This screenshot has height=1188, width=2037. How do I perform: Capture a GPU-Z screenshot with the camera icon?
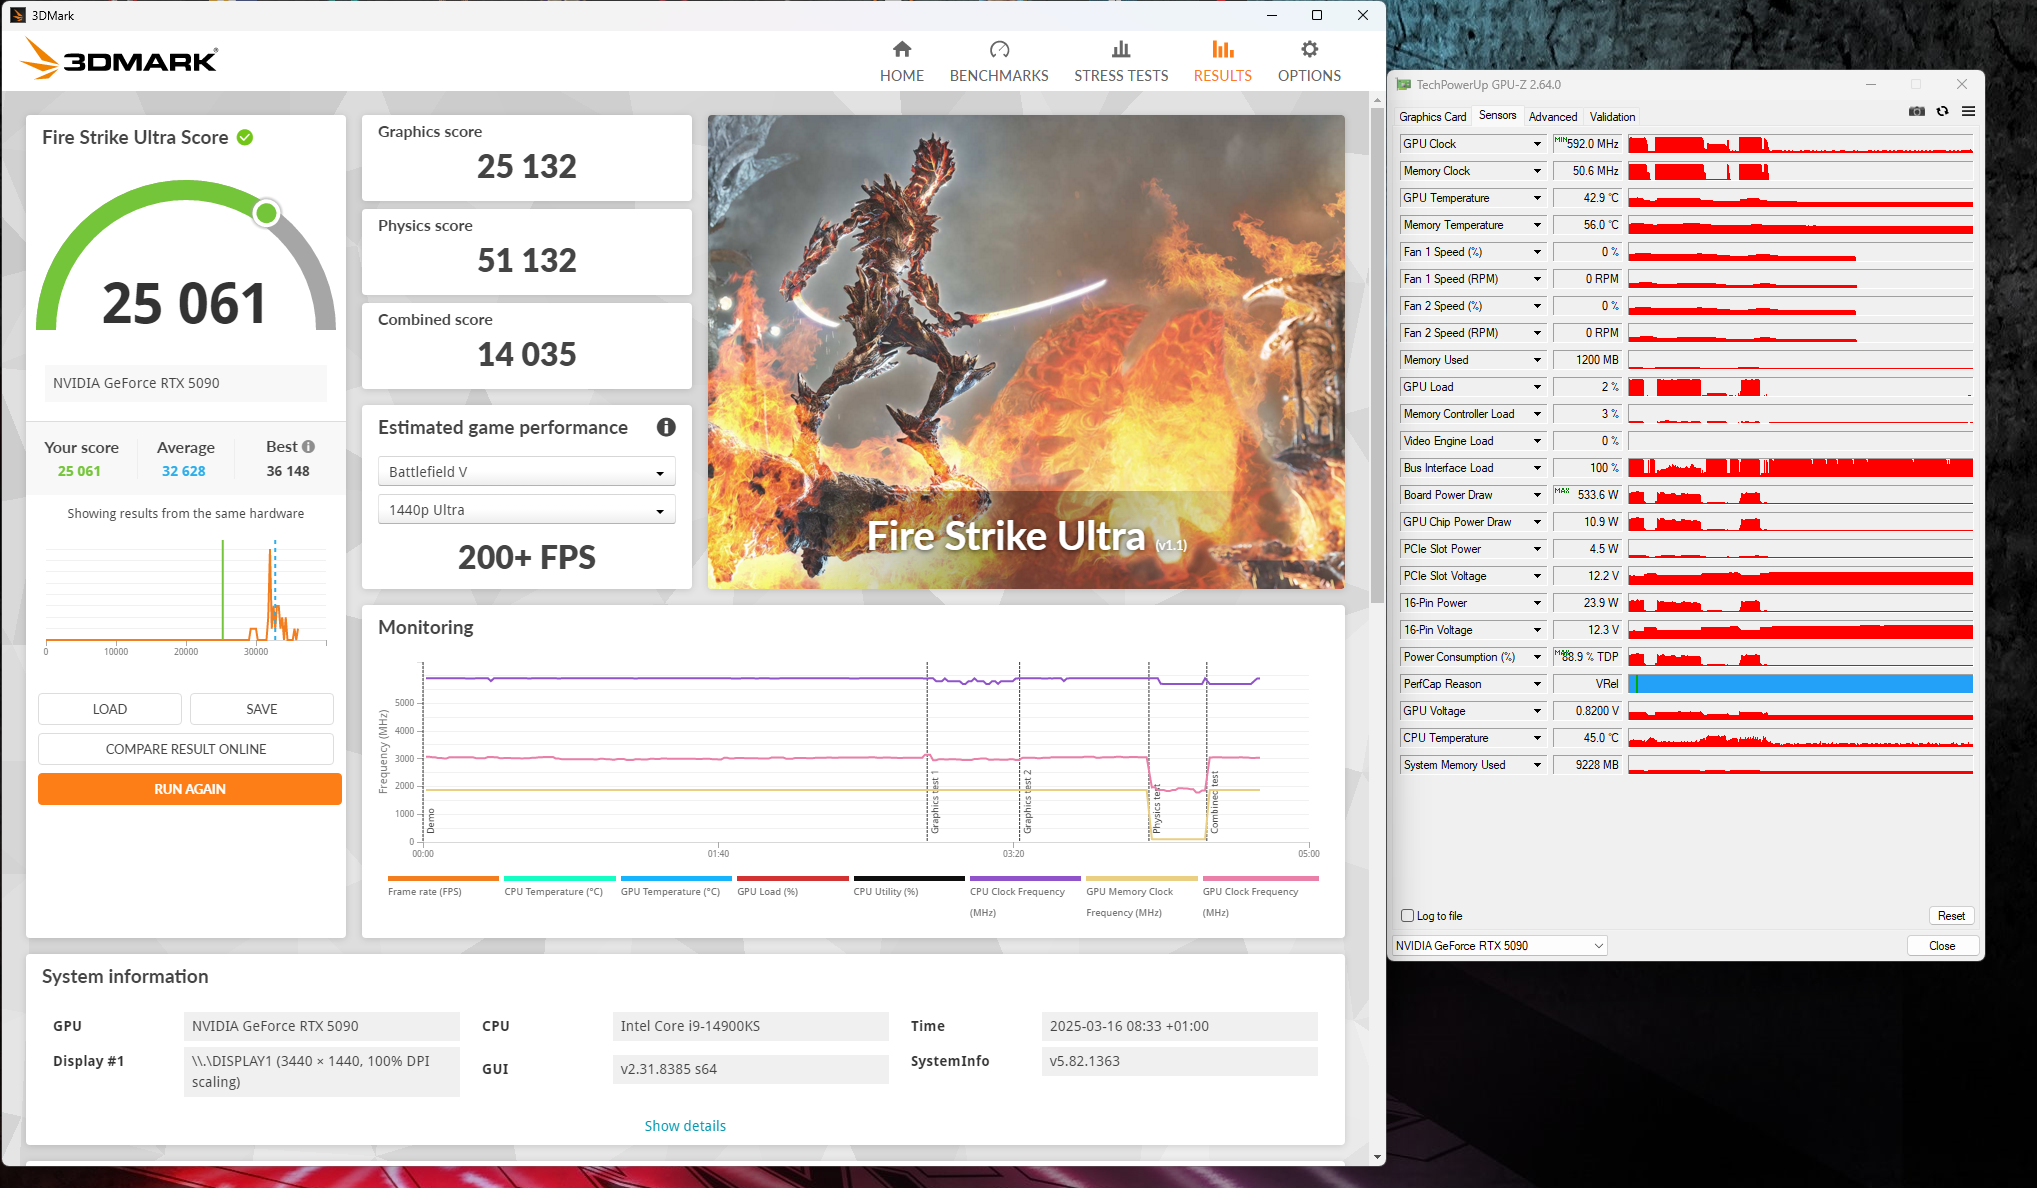click(x=1917, y=111)
